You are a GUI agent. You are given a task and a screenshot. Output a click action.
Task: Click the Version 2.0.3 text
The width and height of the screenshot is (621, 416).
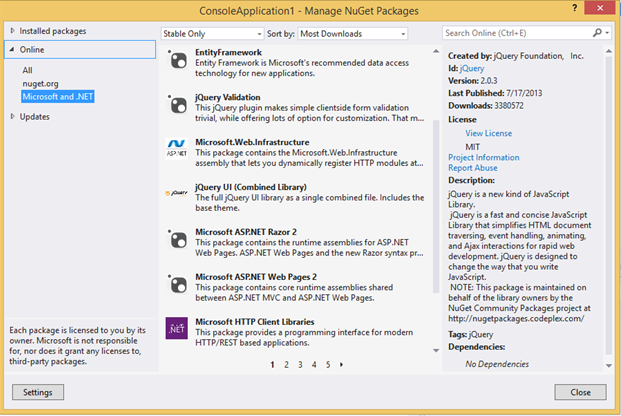click(472, 81)
